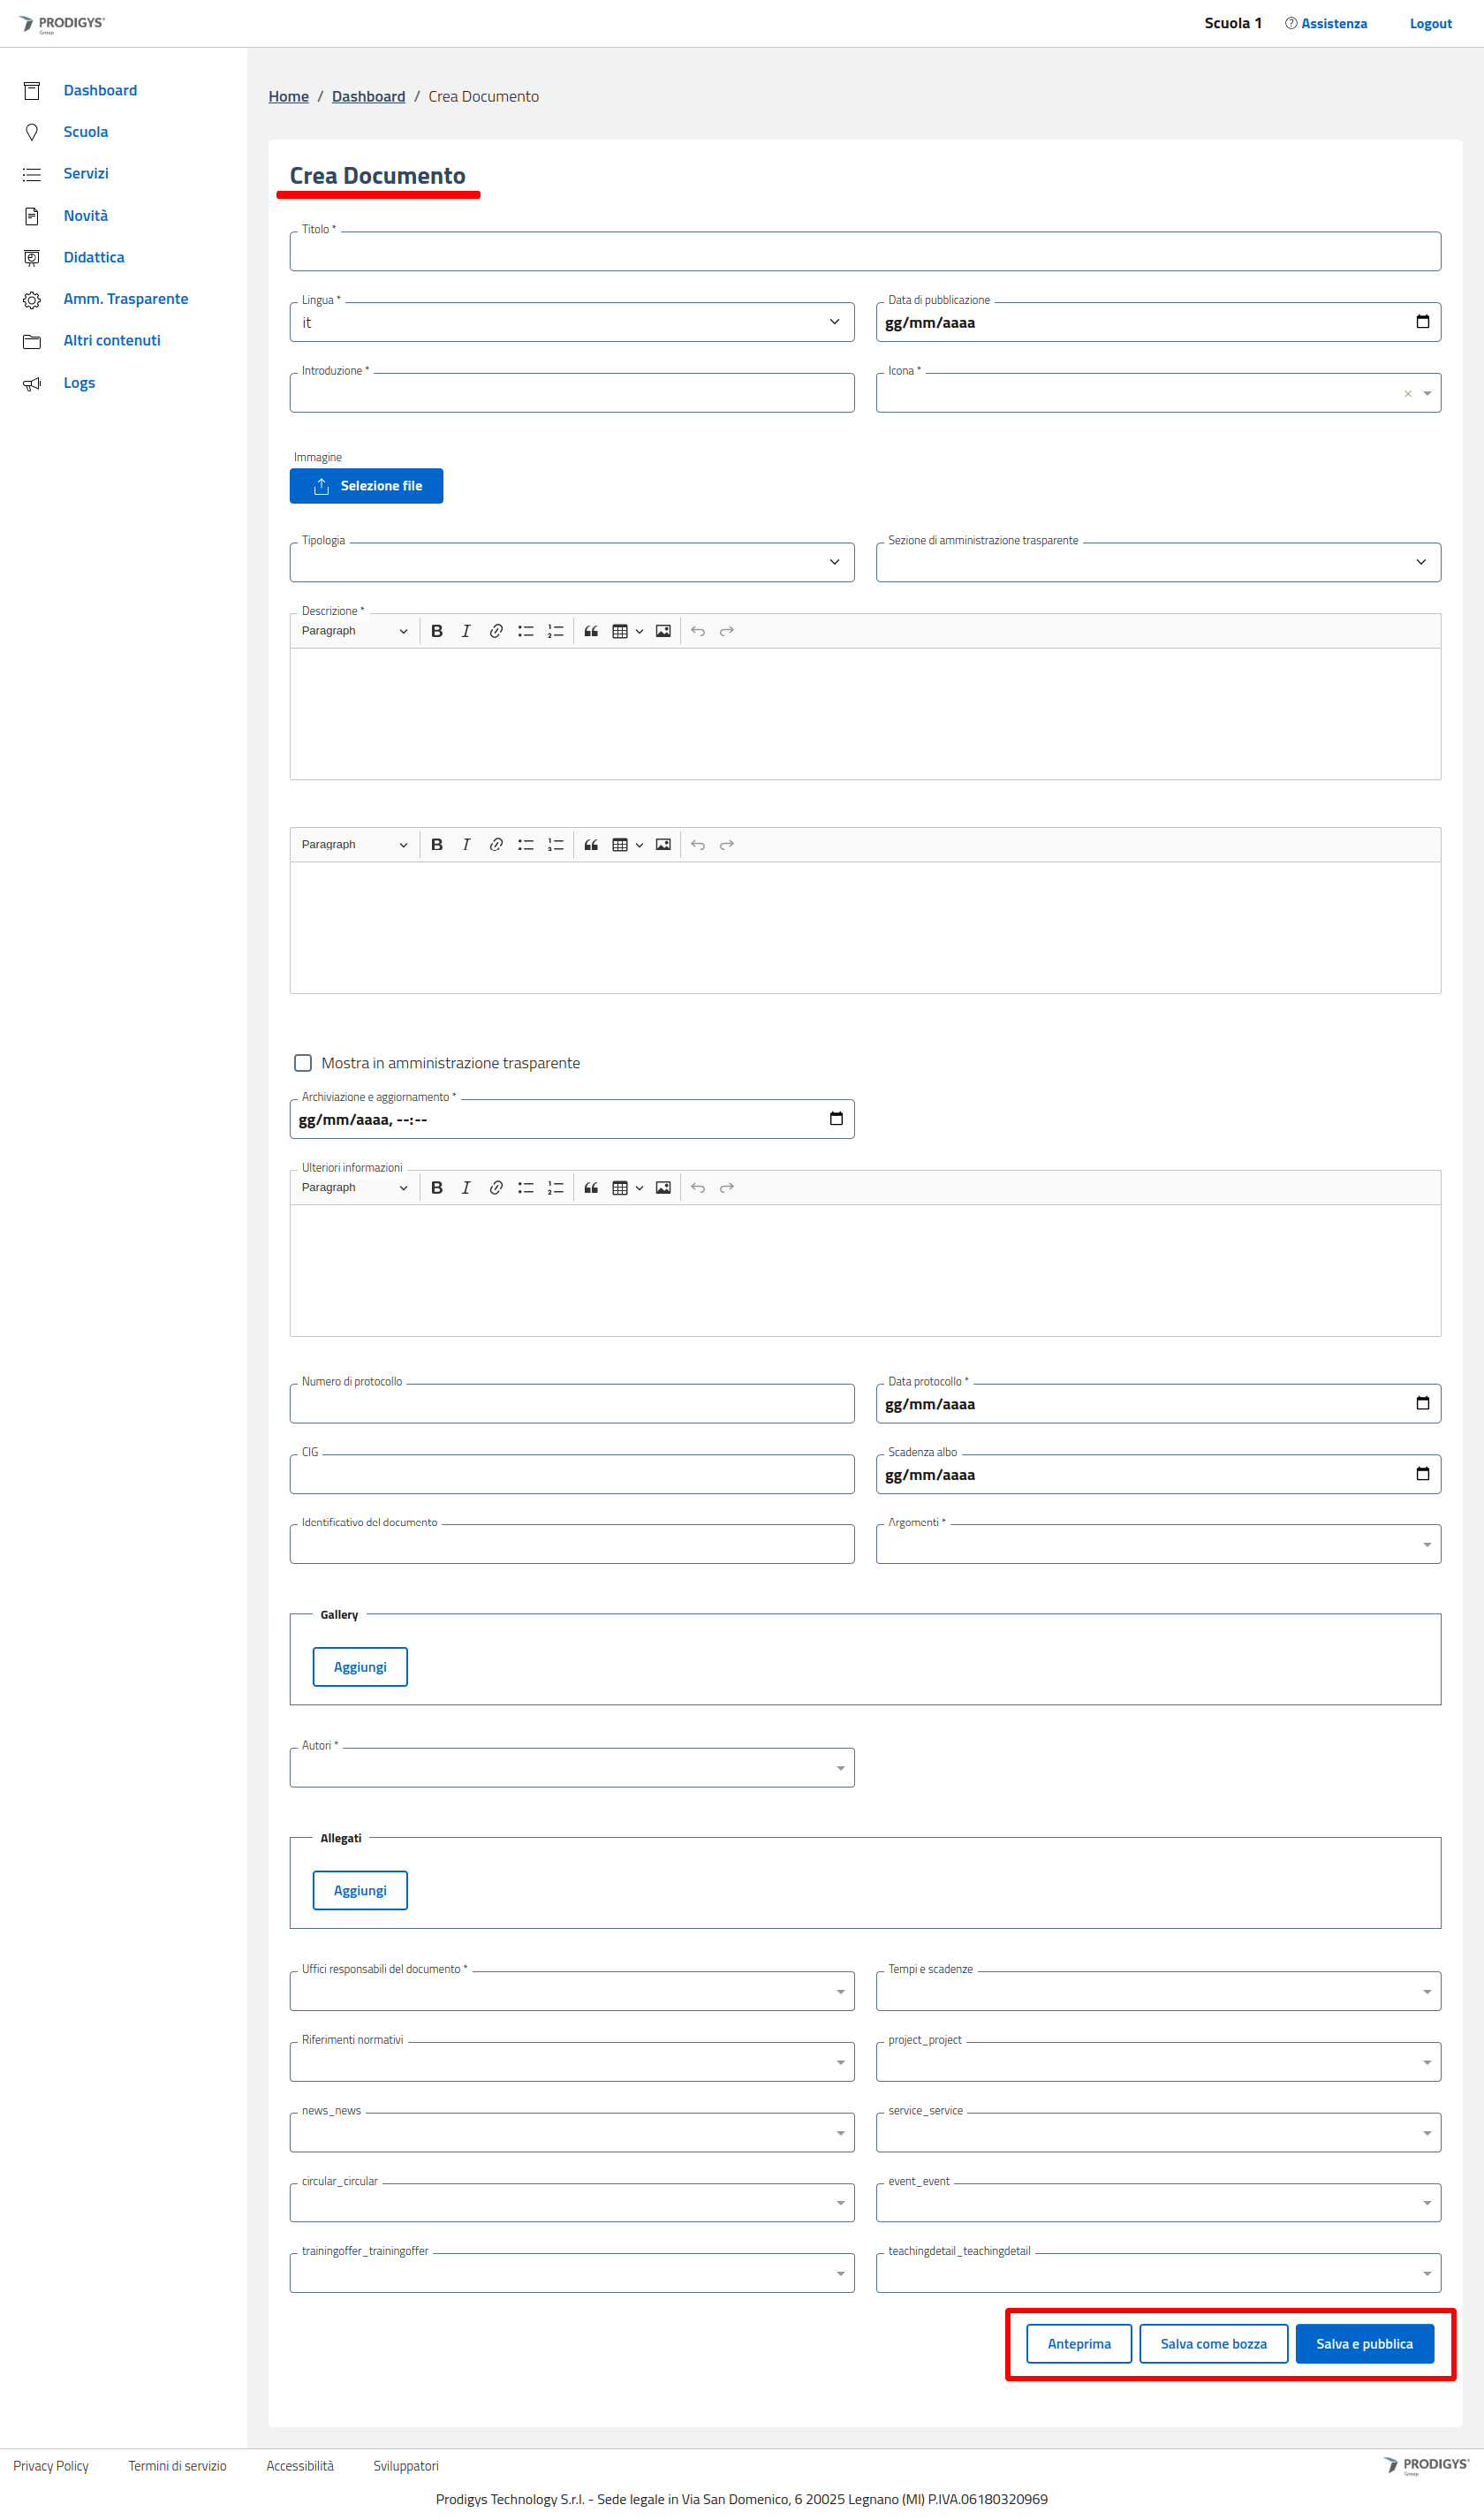1484x2520 pixels.
Task: Expand the Tipologia dropdown
Action: coord(571,562)
